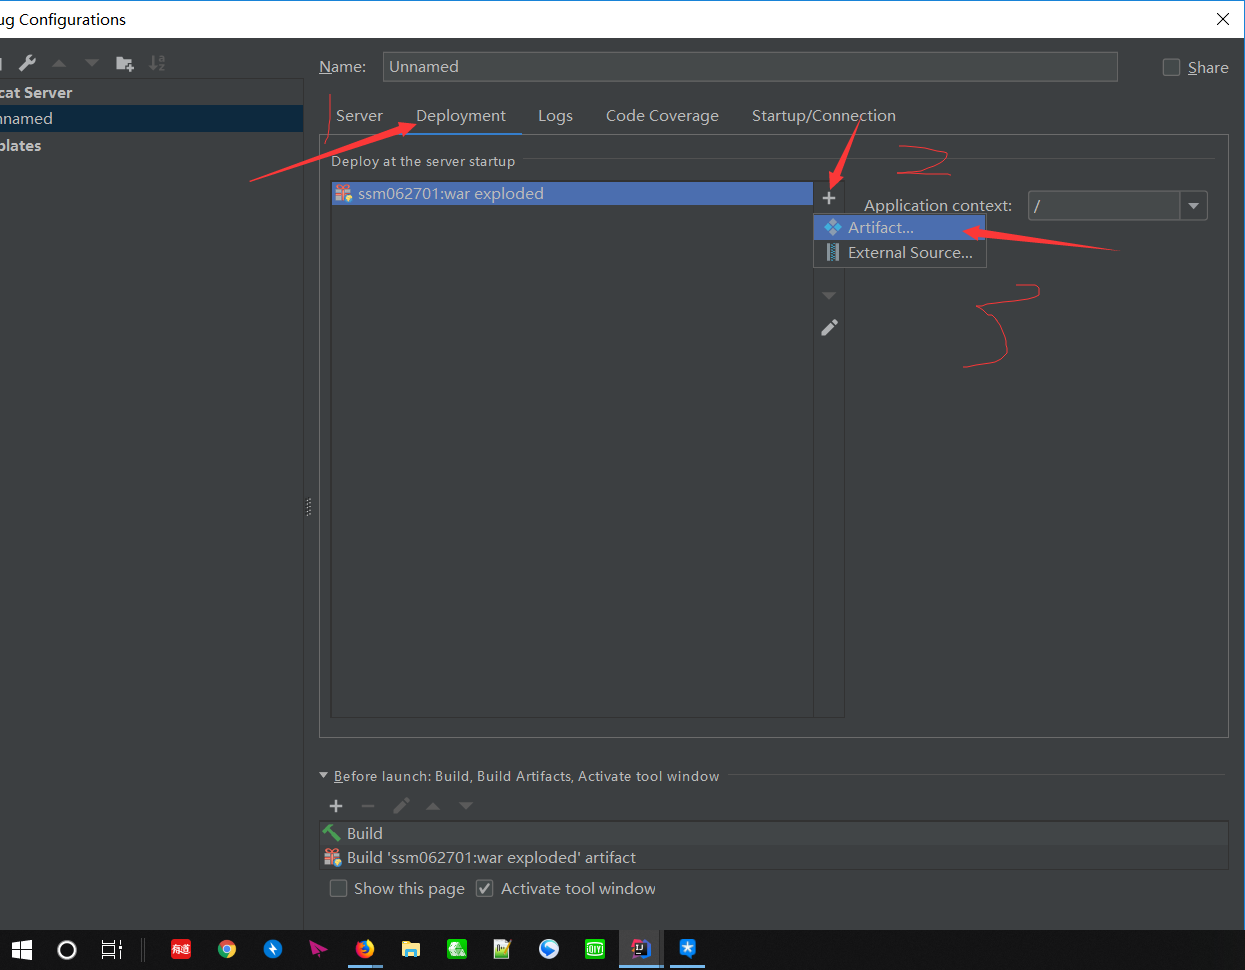The image size is (1245, 970).
Task: Create a new configuration folder
Action: [125, 63]
